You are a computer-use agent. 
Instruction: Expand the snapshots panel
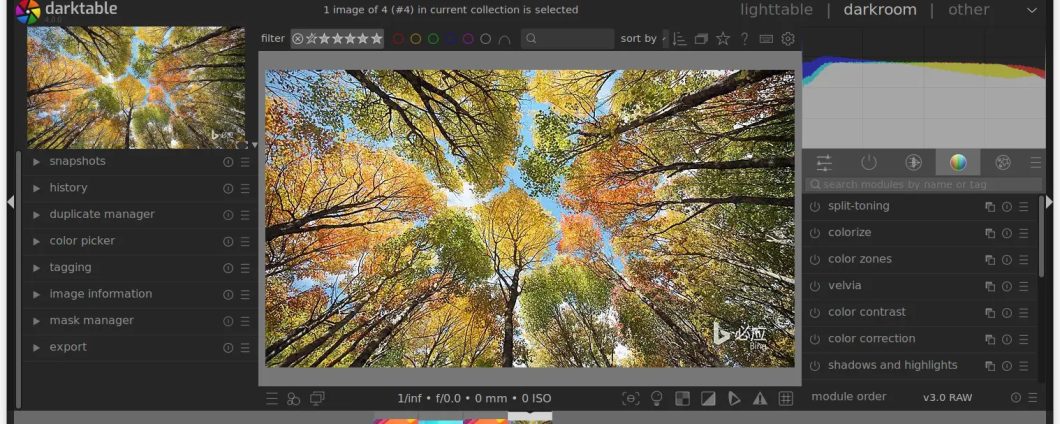[x=77, y=161]
